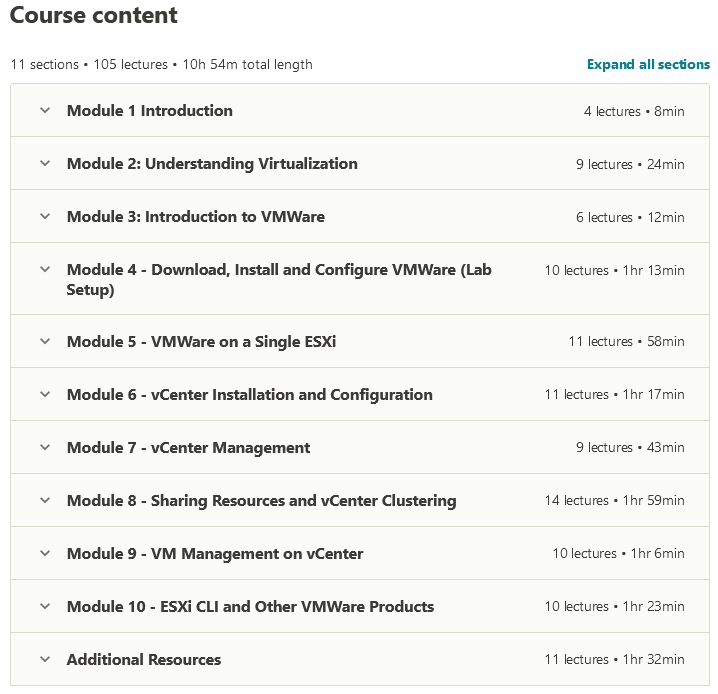Click the Expand all sections link
Viewport: 718px width, 694px height.
tap(648, 64)
